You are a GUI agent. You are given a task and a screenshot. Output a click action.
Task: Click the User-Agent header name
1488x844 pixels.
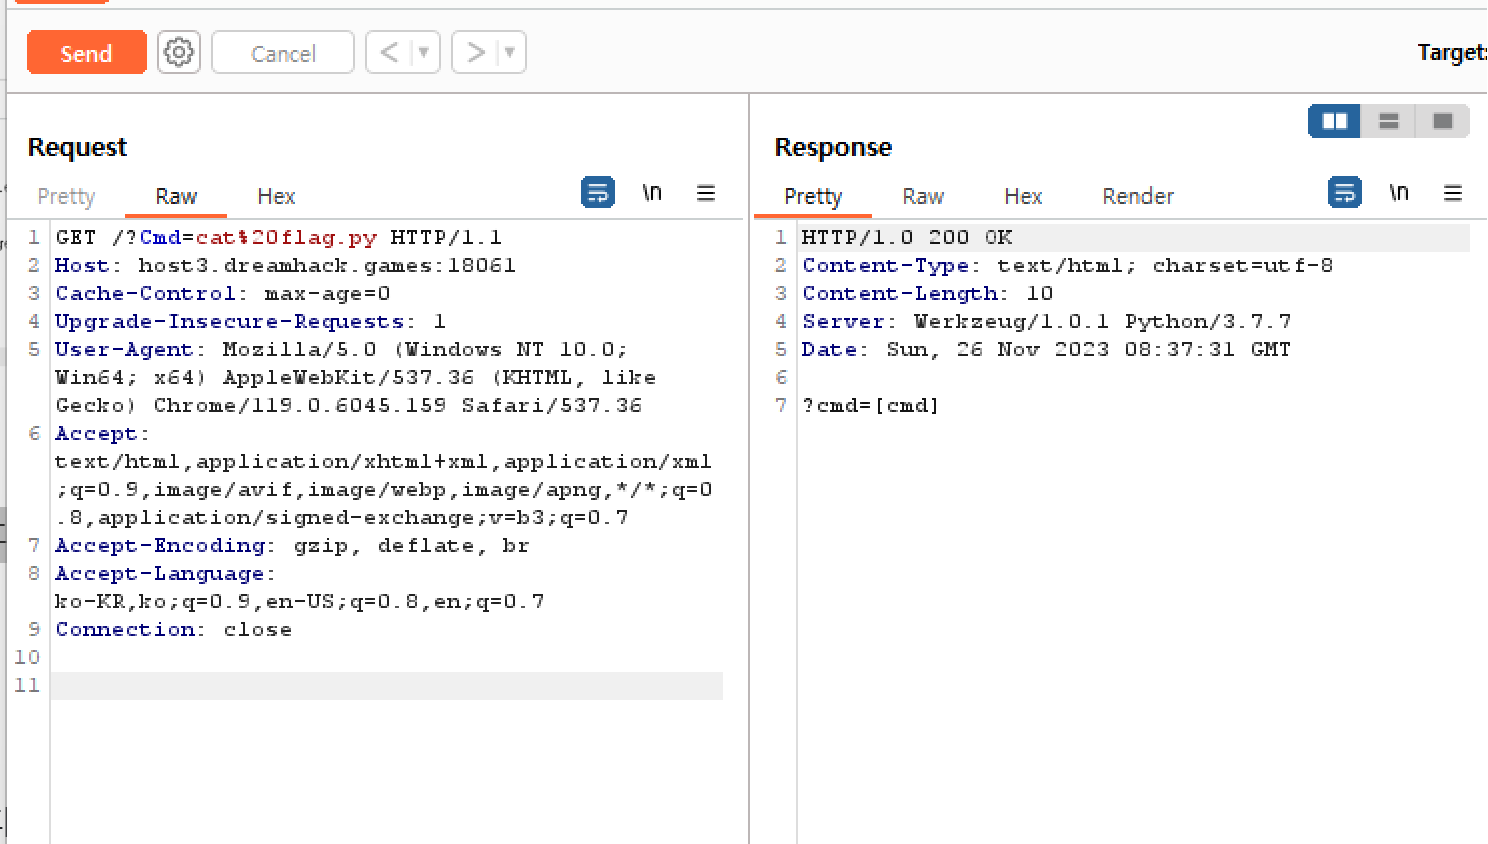[124, 349]
